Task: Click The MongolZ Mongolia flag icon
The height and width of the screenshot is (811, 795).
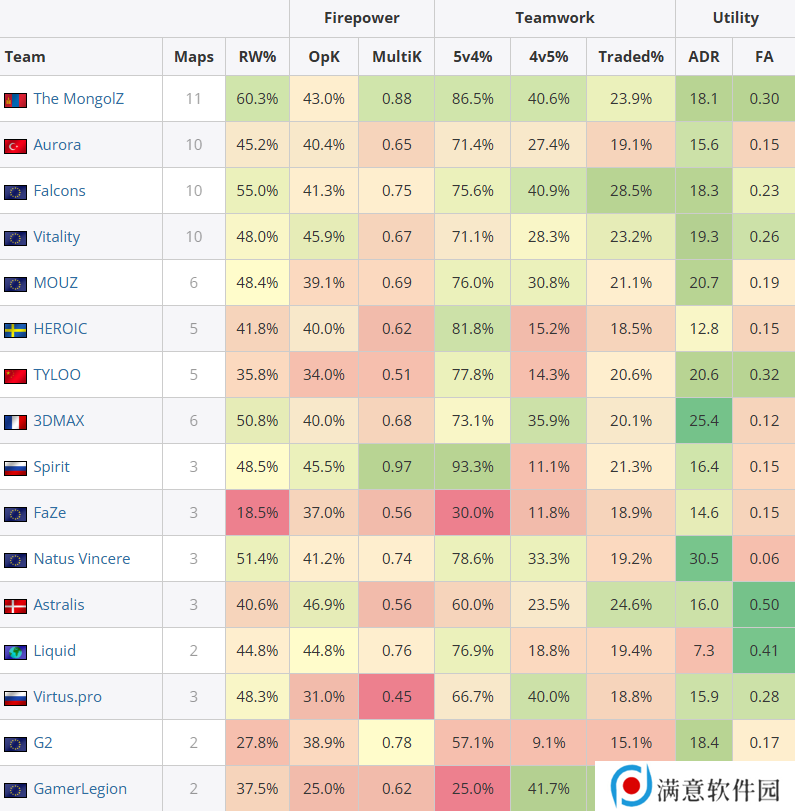Action: click(x=16, y=100)
